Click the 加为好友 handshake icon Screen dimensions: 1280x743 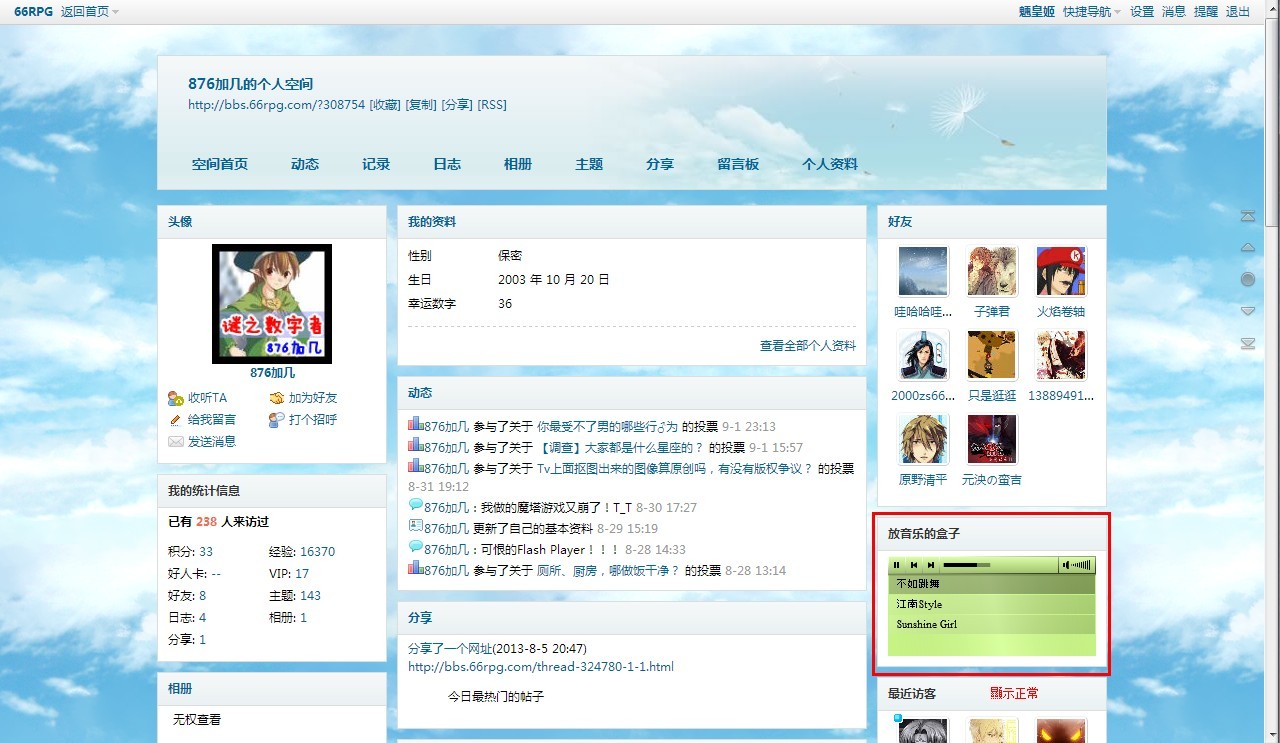277,398
